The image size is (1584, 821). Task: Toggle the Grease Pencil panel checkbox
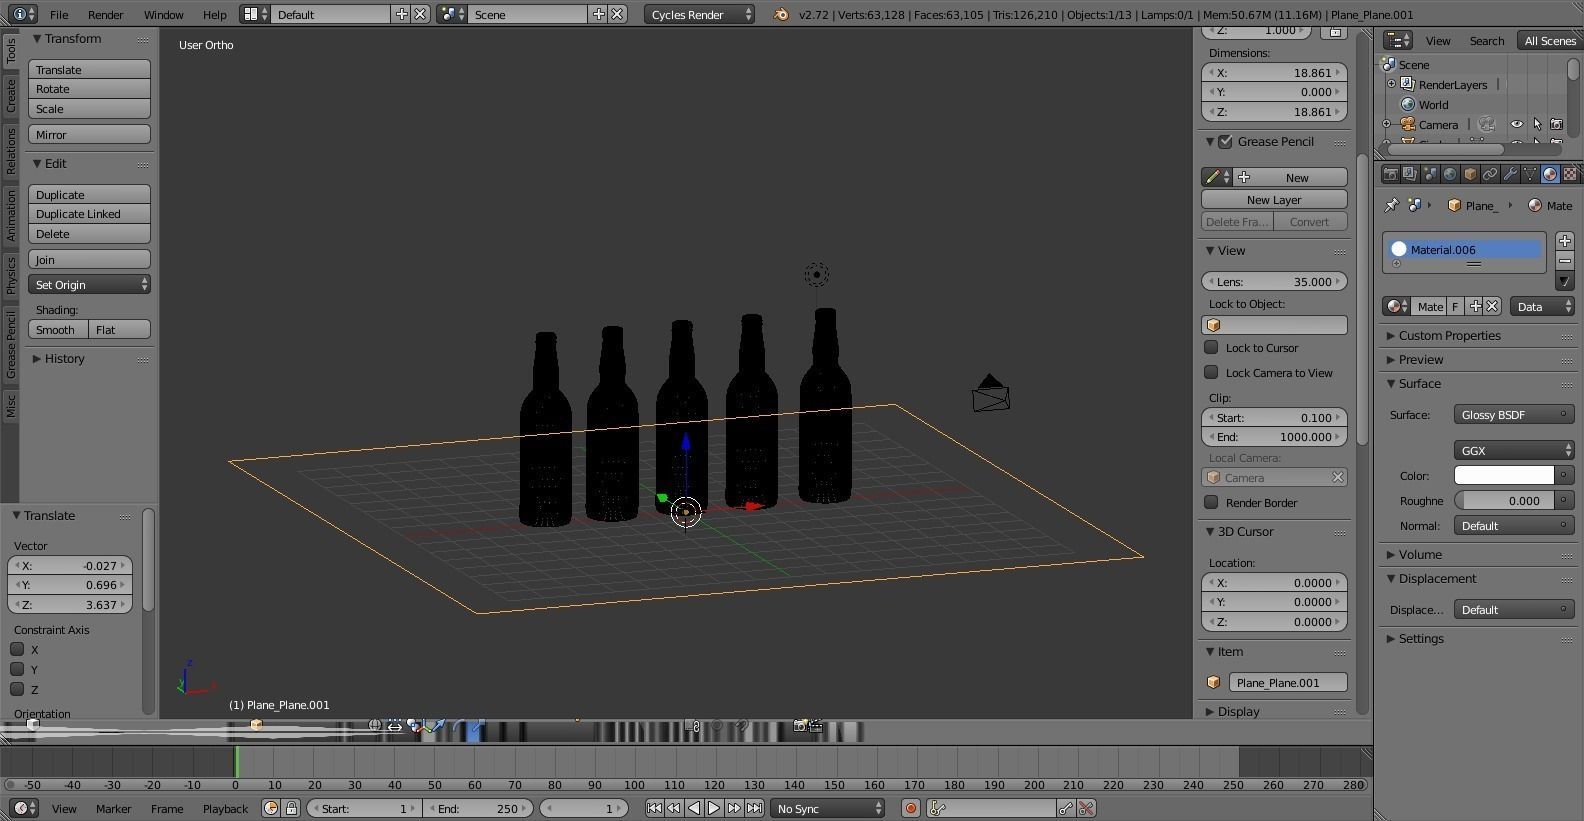[x=1225, y=141]
